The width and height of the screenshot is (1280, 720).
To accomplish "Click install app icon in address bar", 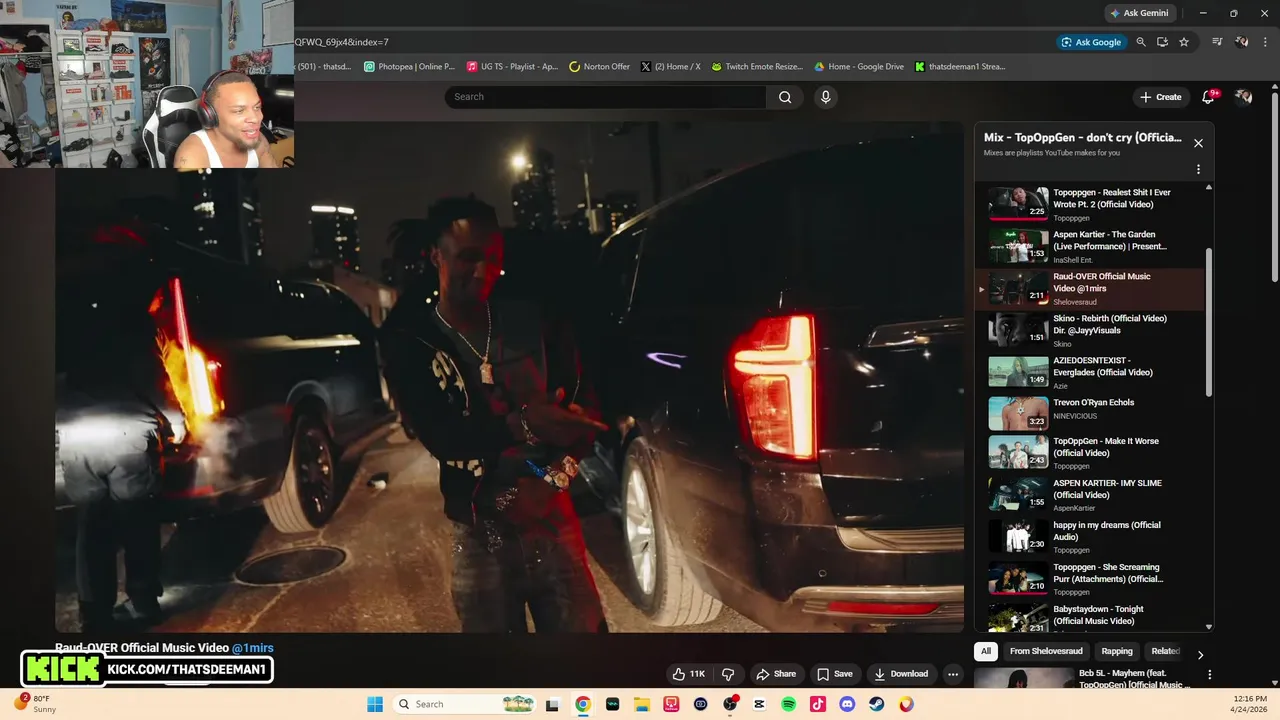I will point(1162,42).
